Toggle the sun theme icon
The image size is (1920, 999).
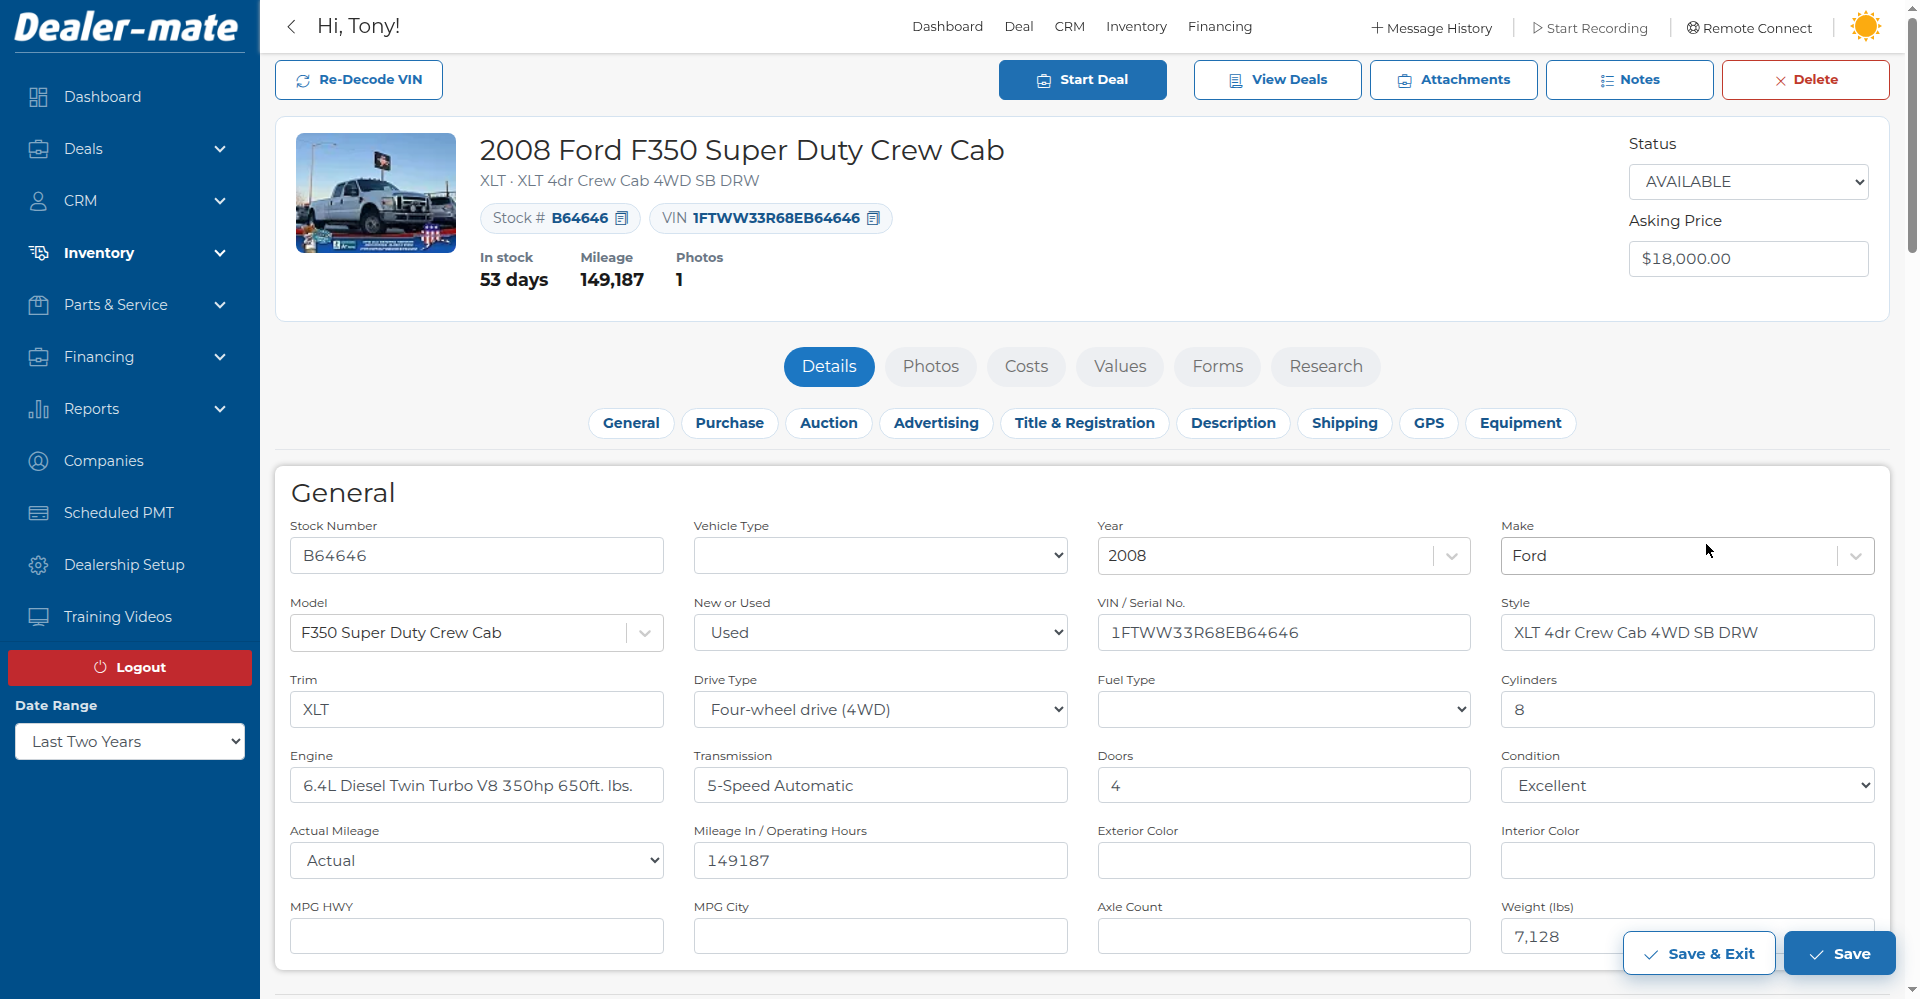(x=1865, y=26)
